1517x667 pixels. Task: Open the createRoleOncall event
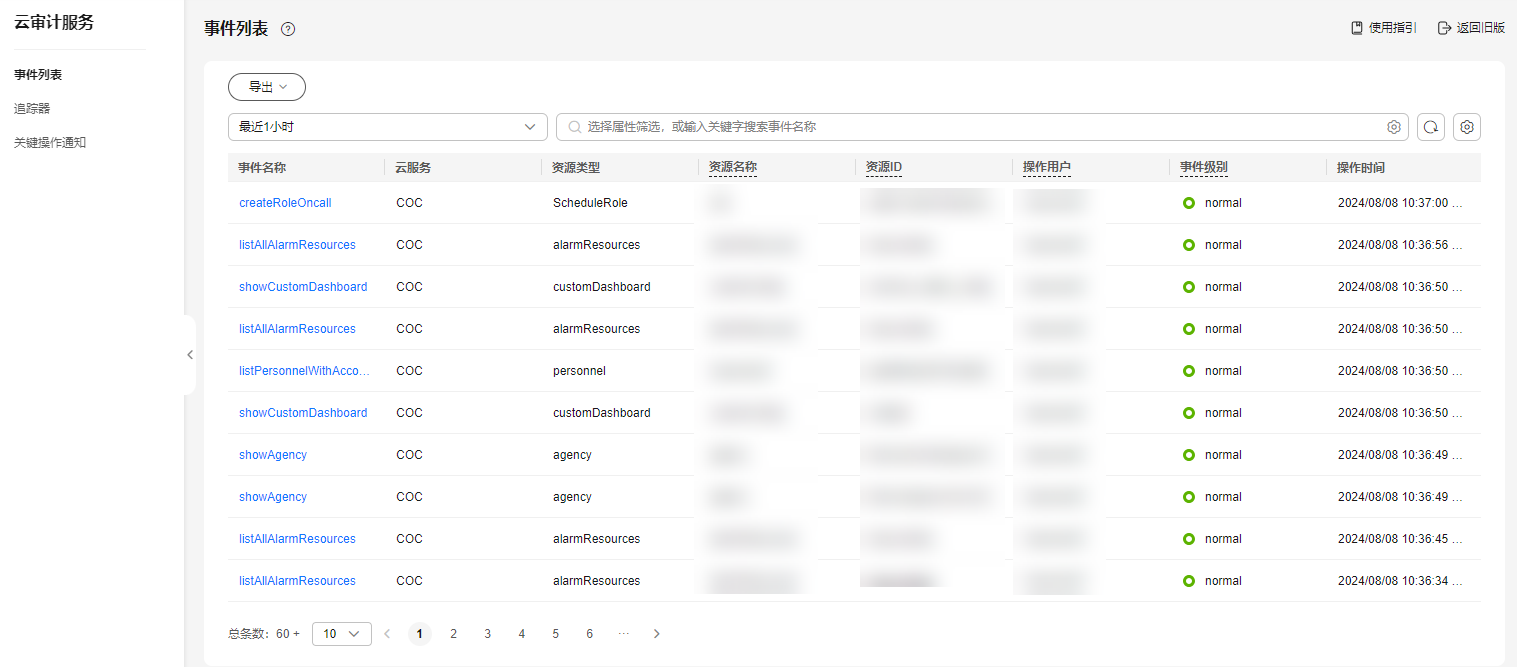[x=285, y=203]
